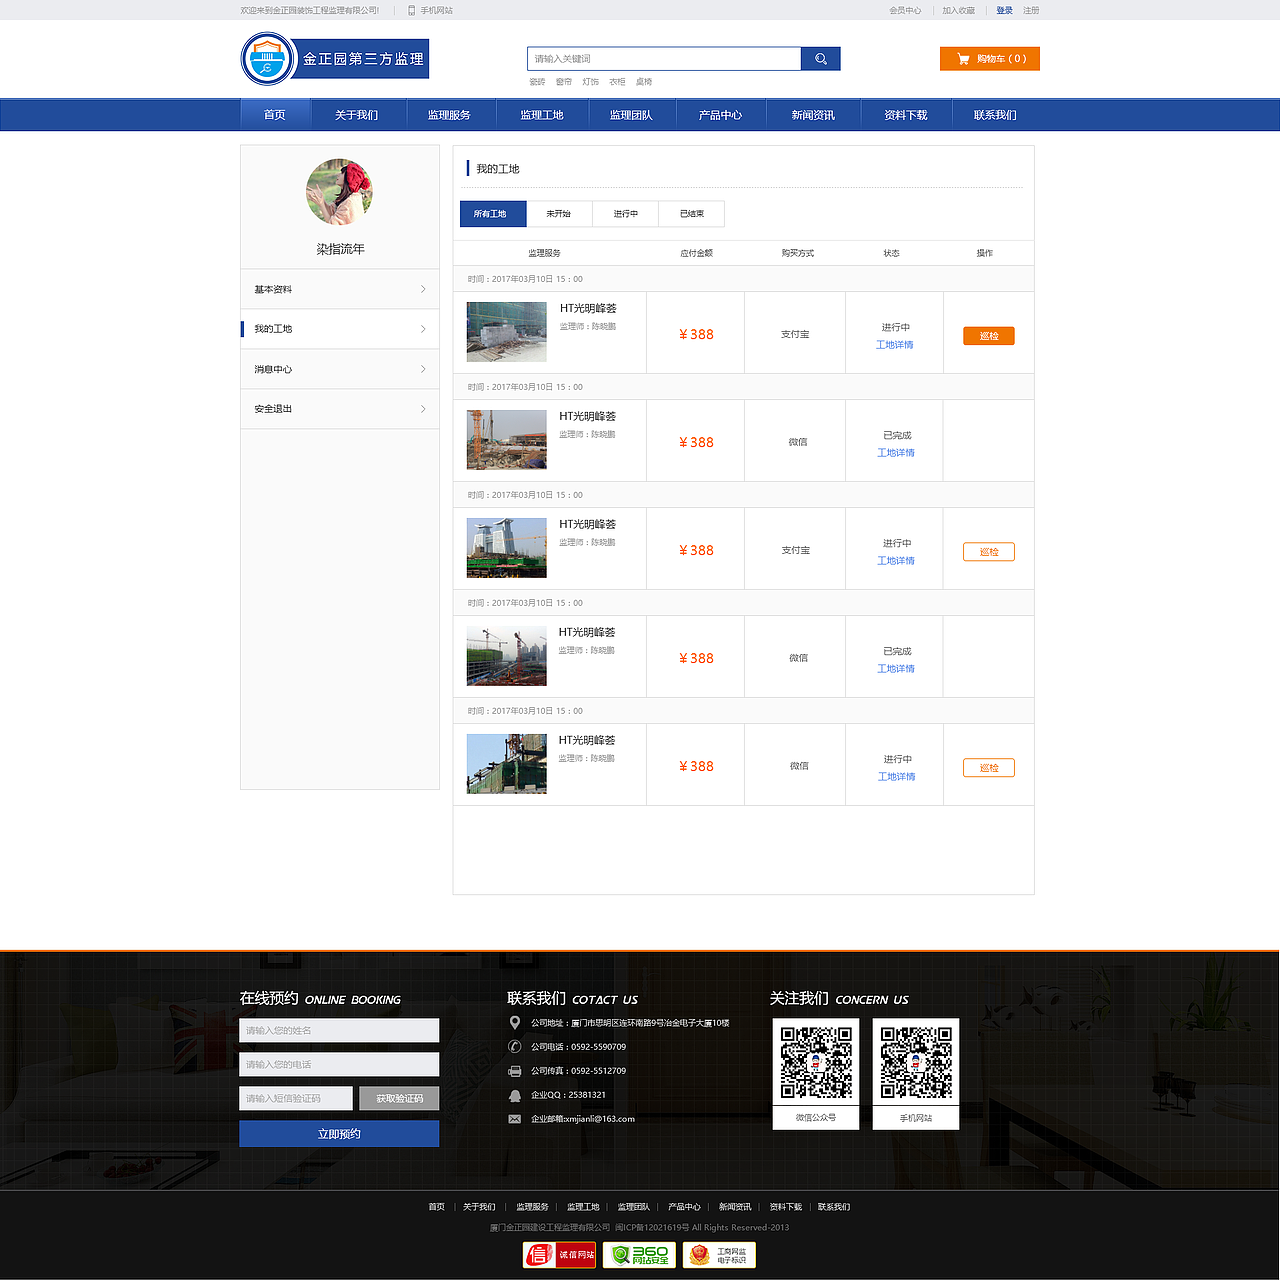Open 资料下载 in main navigation

point(906,115)
